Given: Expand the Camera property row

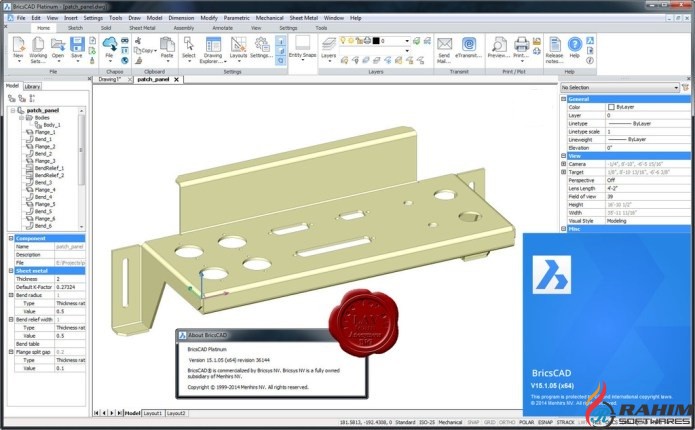Looking at the screenshot, I should click(x=564, y=164).
